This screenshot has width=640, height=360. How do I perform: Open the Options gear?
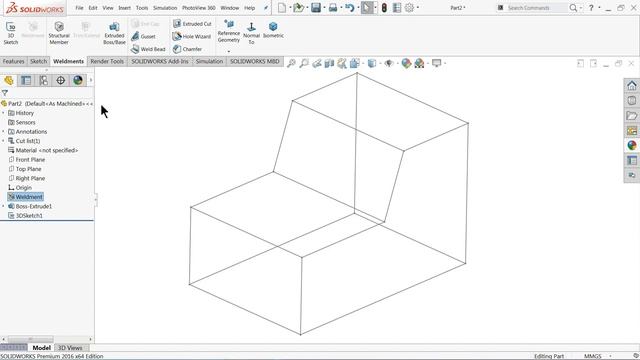tap(409, 8)
